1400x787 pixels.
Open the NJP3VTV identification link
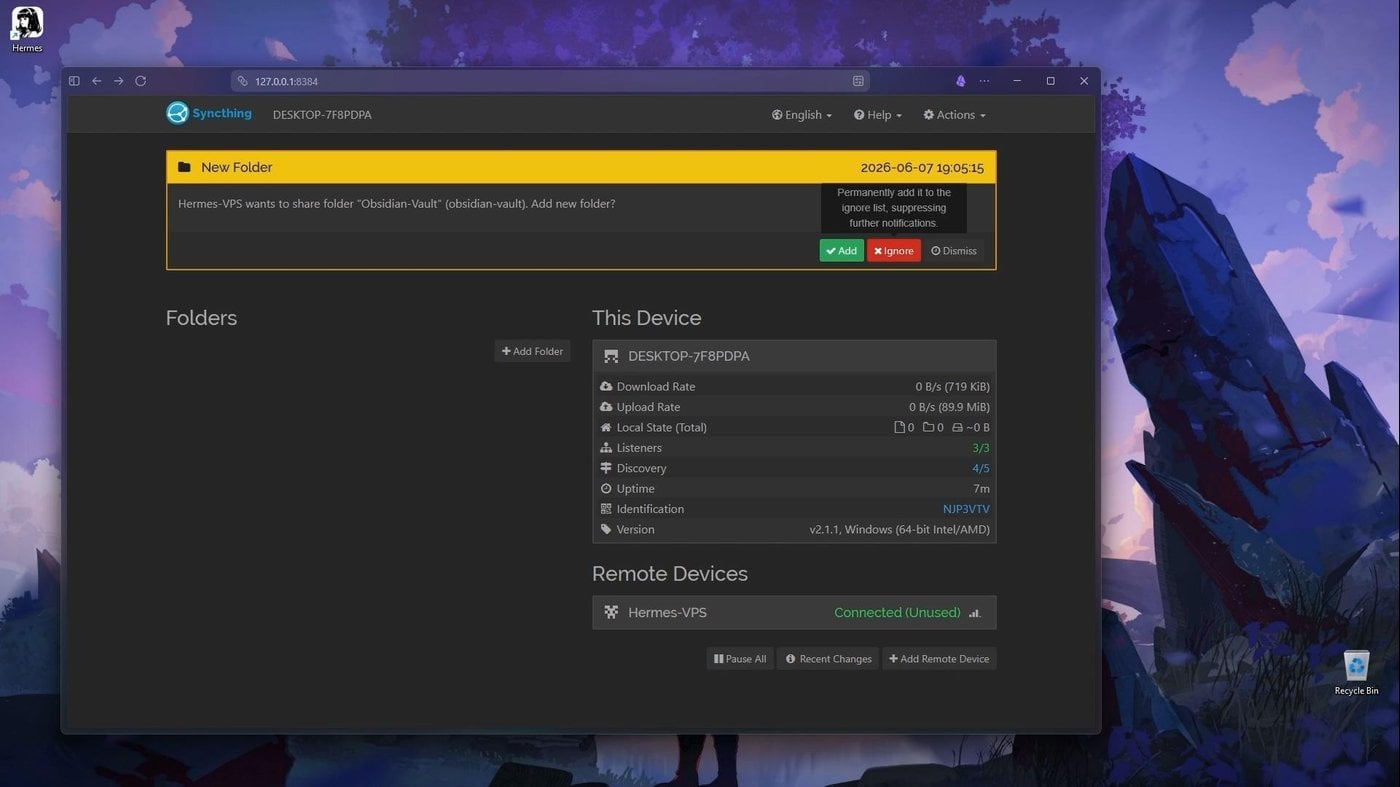(x=966, y=509)
